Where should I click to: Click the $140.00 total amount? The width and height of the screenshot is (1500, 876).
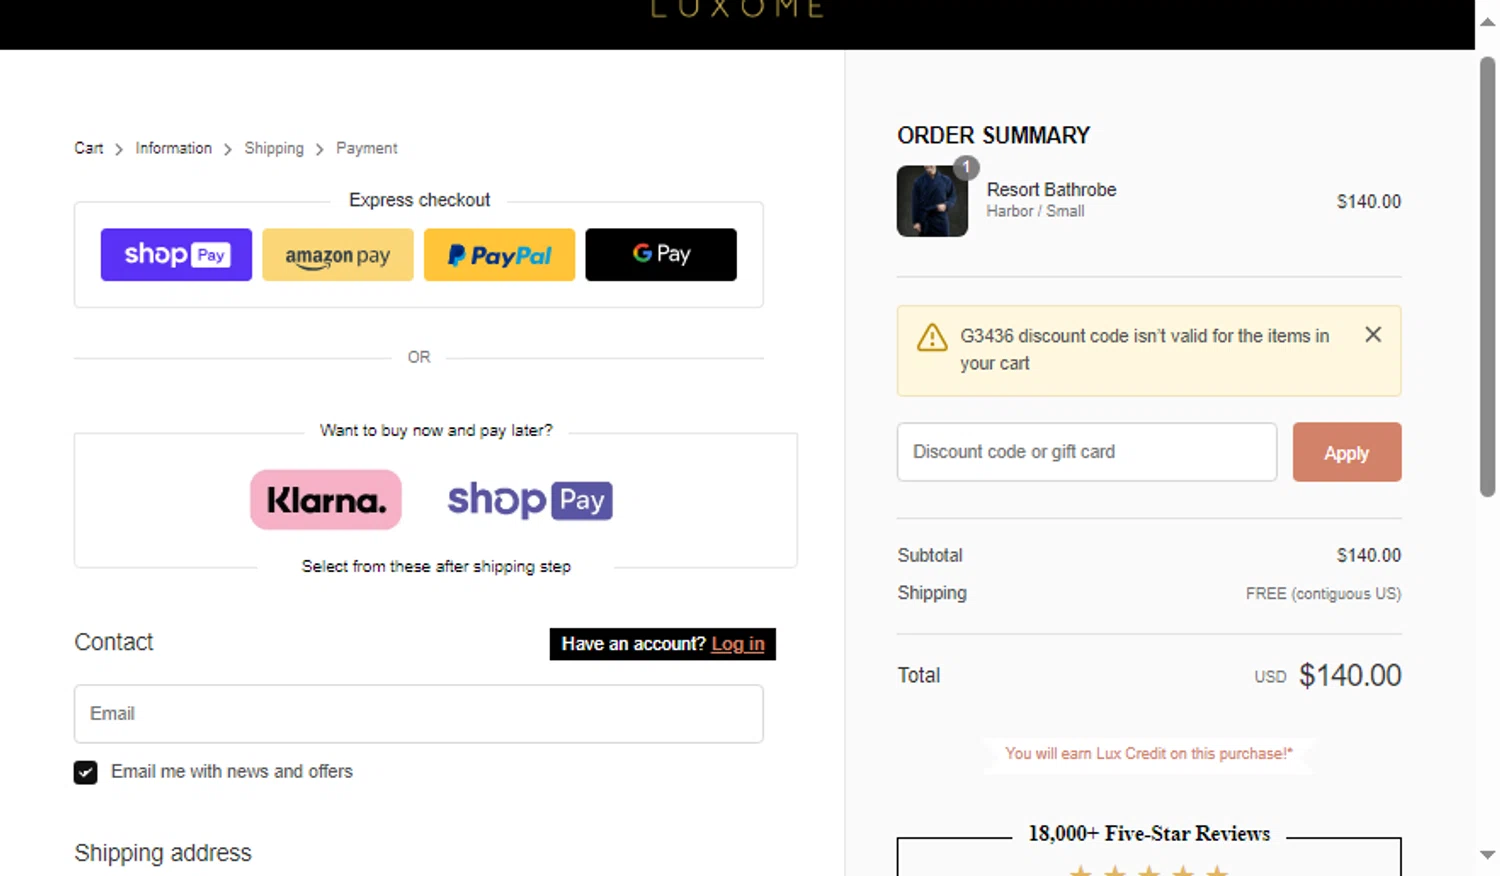point(1350,675)
